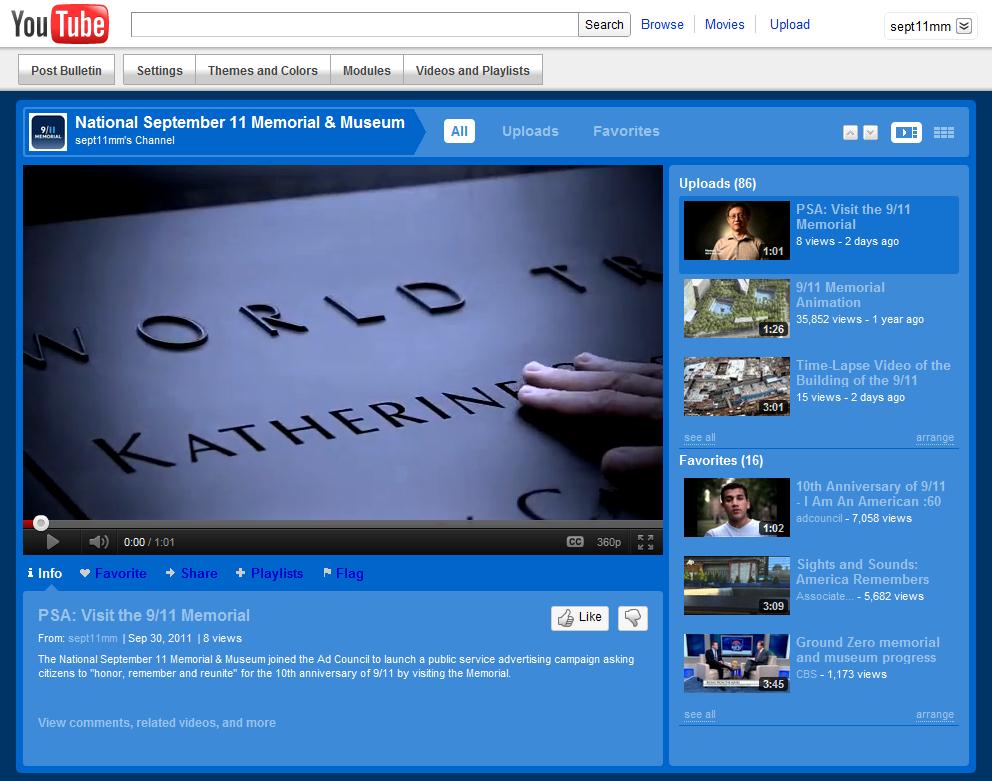This screenshot has height=781, width=992.
Task: Open the Favorites tab in channel header
Action: point(626,131)
